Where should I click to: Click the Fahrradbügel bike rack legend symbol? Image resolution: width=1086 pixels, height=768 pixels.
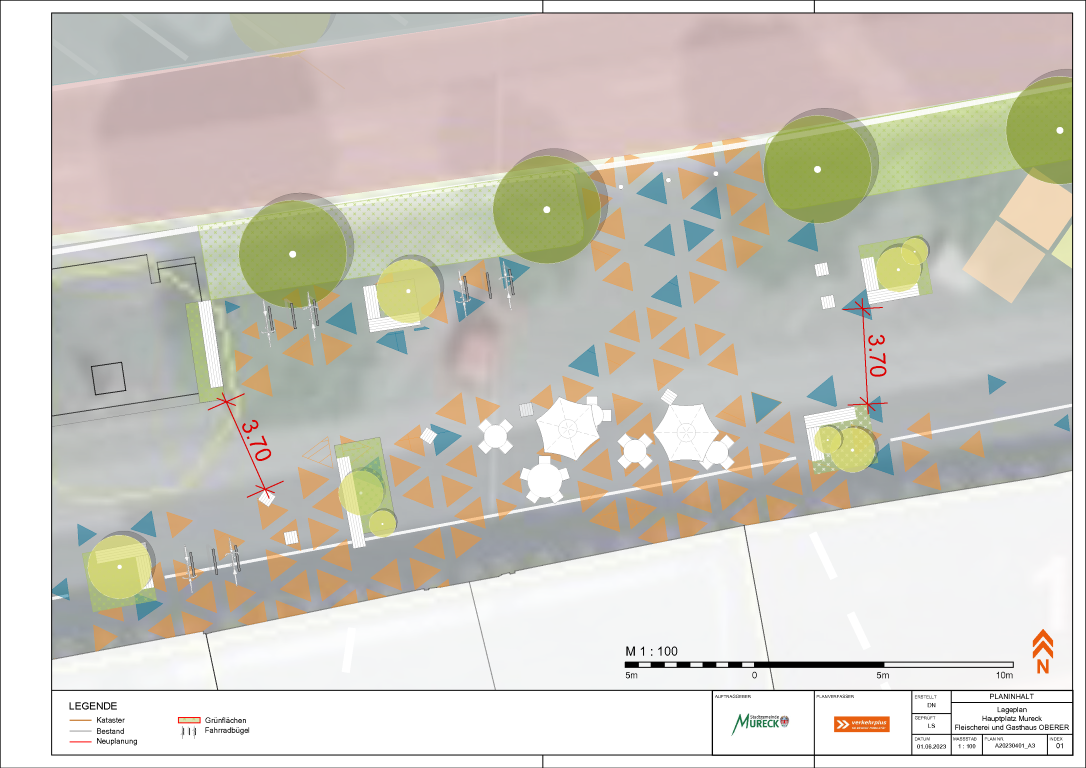(x=186, y=731)
